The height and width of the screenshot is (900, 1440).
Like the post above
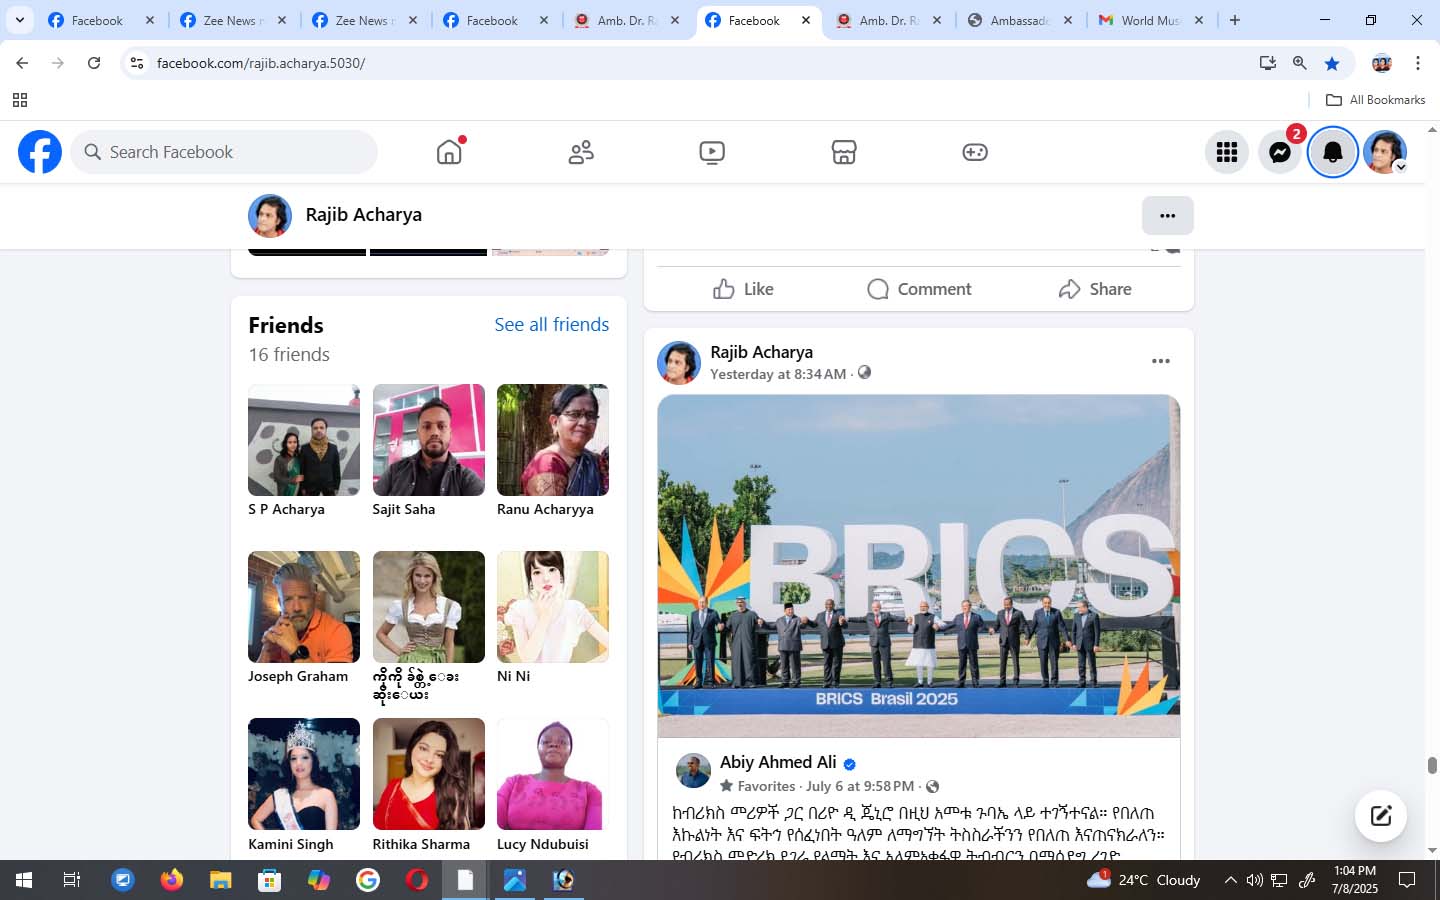(743, 289)
